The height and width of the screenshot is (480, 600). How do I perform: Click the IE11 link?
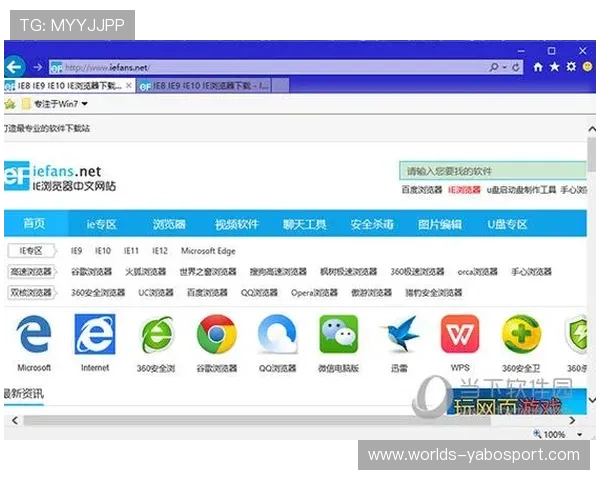pos(131,251)
